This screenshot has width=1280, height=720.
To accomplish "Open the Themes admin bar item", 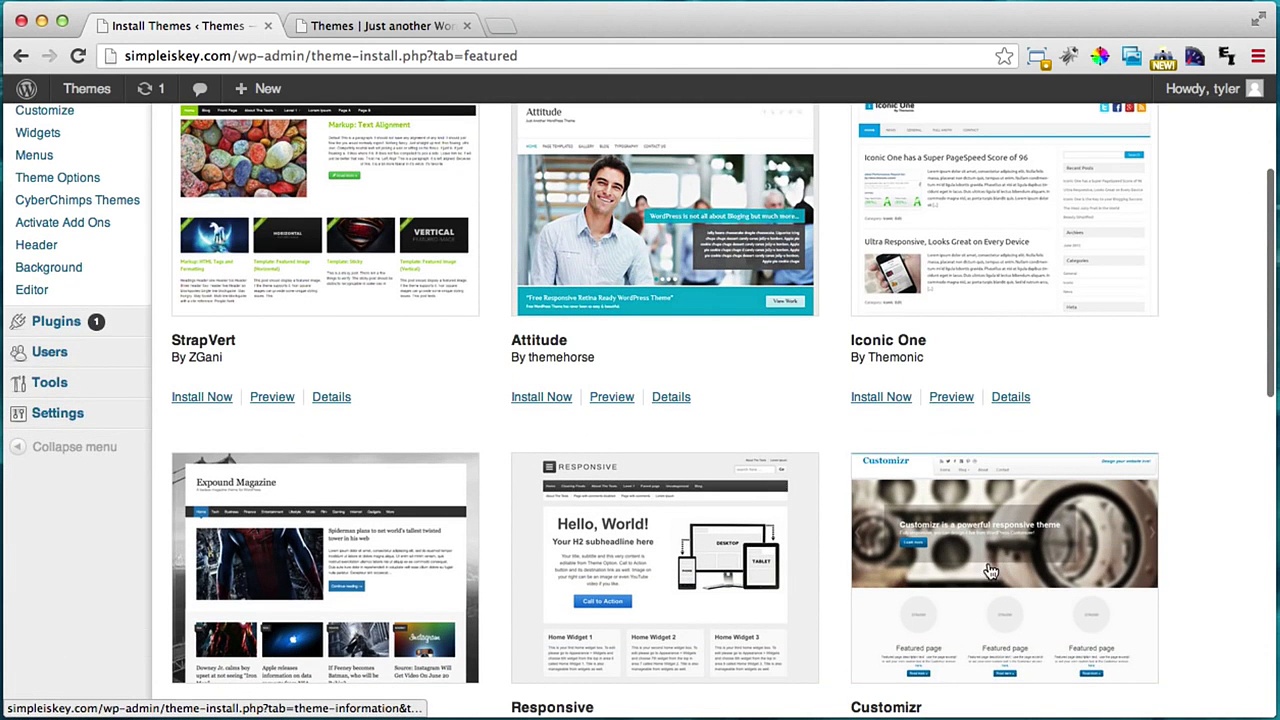I will (87, 89).
